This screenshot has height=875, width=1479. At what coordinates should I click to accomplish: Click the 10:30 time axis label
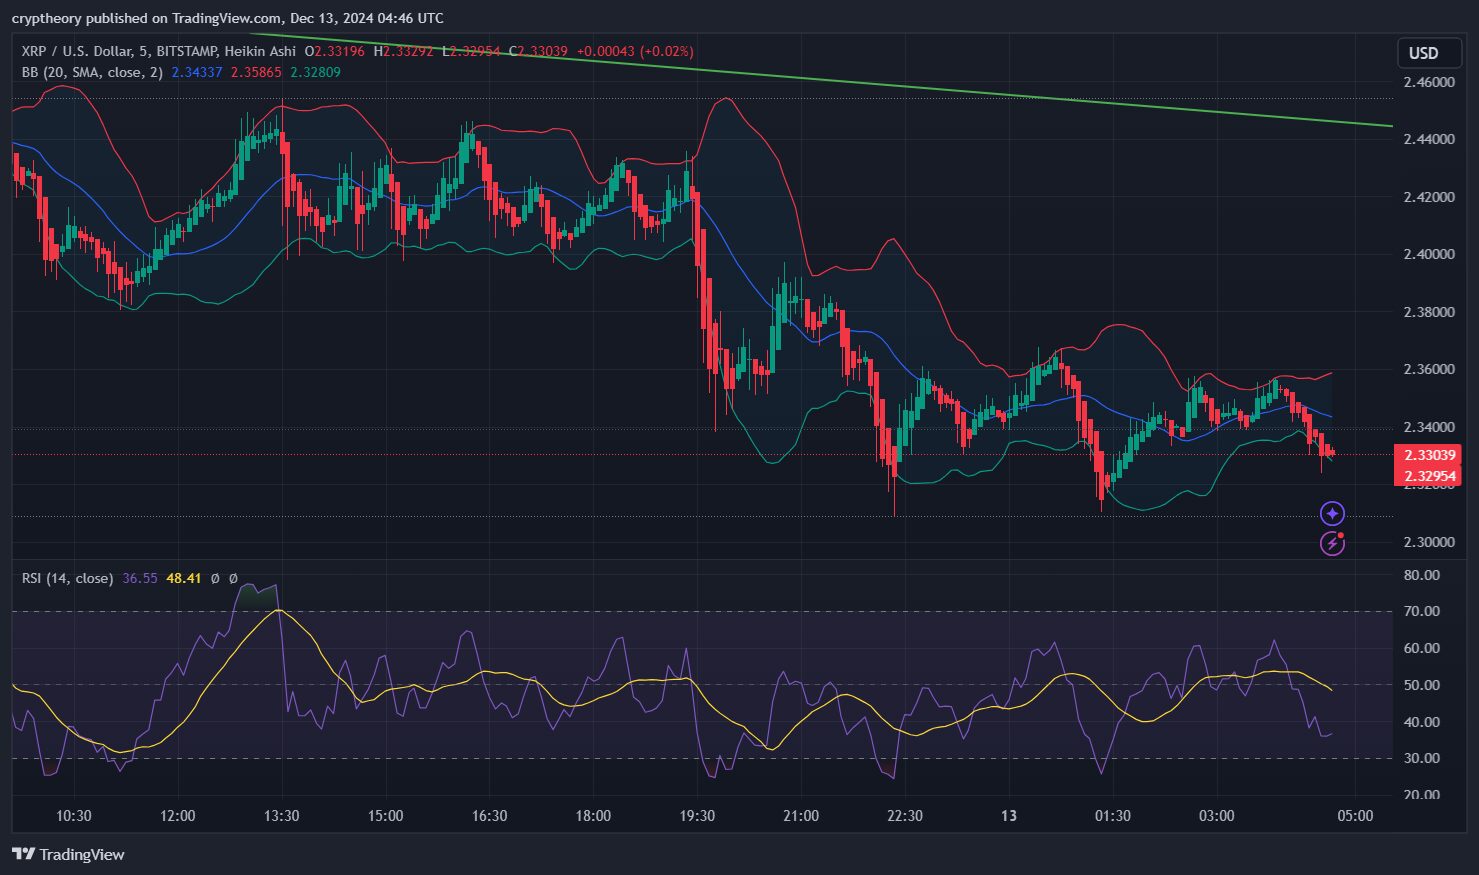point(74,816)
